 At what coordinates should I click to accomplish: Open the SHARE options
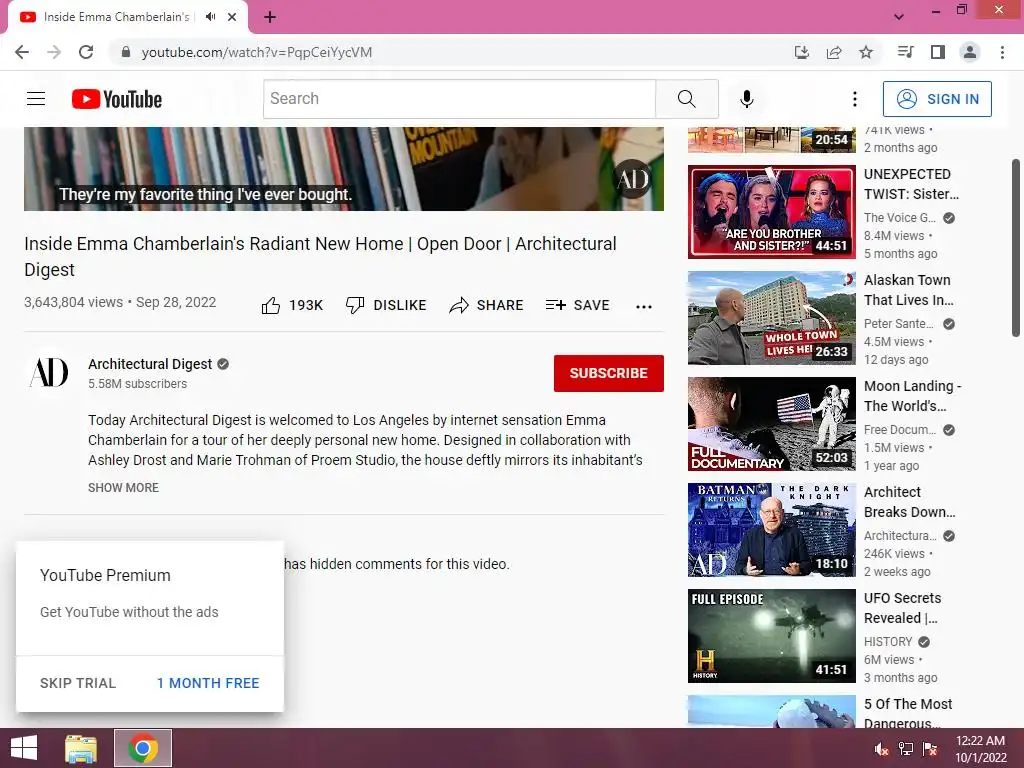(x=487, y=305)
